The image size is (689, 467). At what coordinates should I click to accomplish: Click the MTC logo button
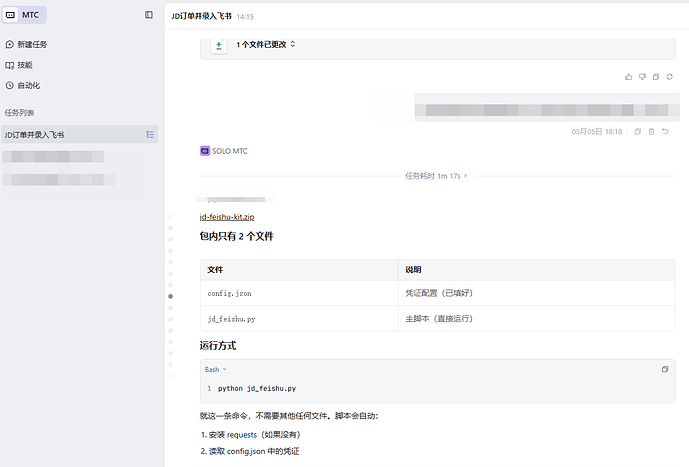(24, 15)
